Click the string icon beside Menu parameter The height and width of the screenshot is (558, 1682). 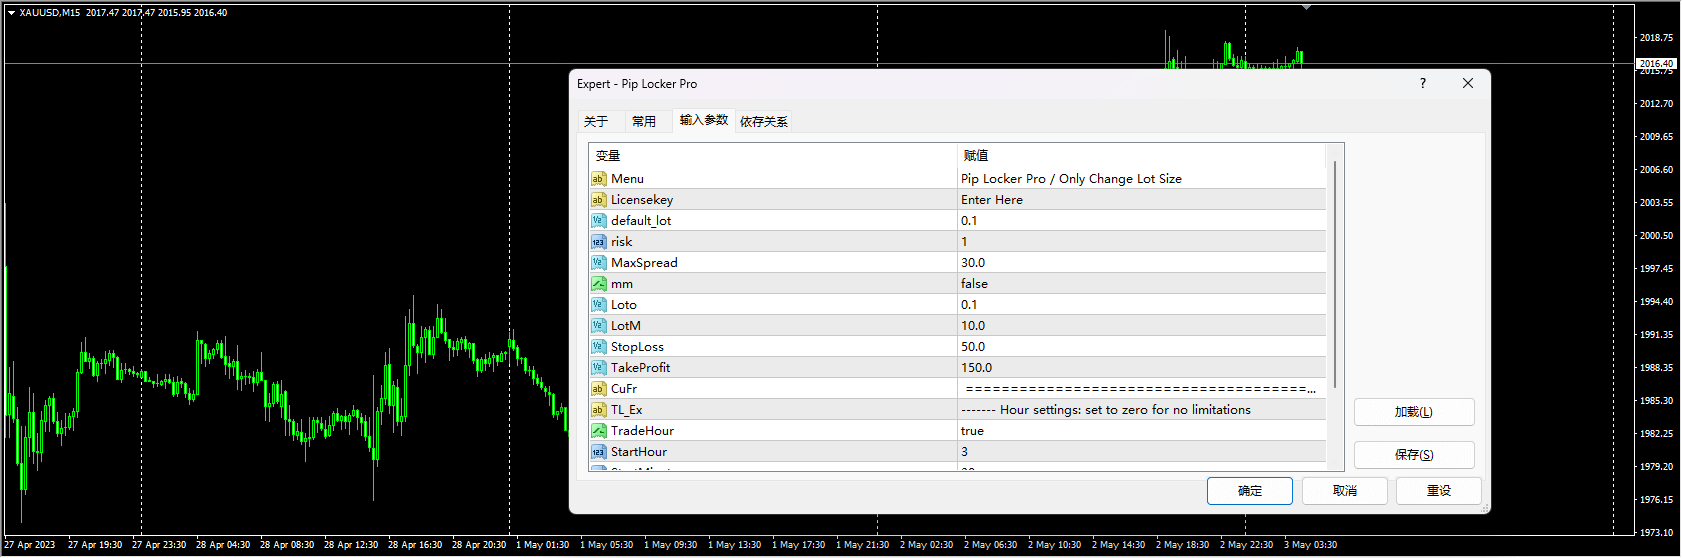pyautogui.click(x=598, y=179)
